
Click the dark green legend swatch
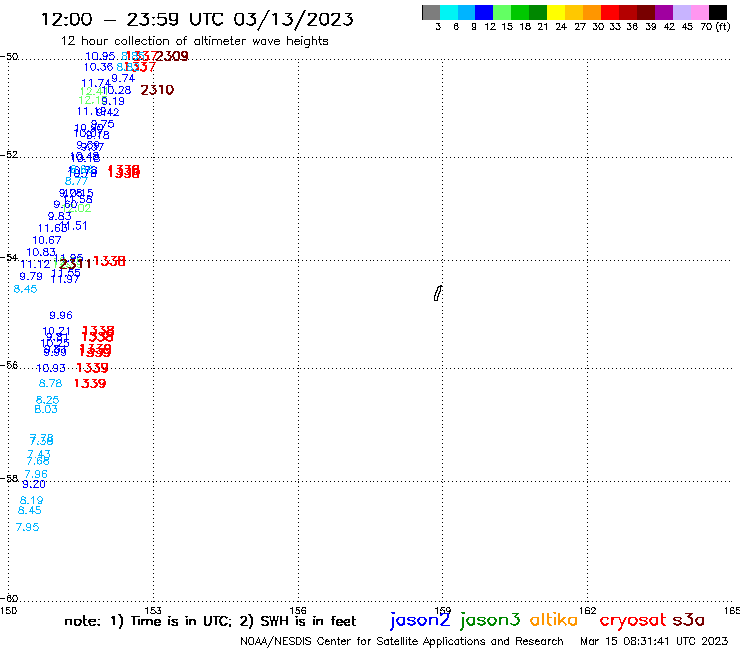[538, 12]
